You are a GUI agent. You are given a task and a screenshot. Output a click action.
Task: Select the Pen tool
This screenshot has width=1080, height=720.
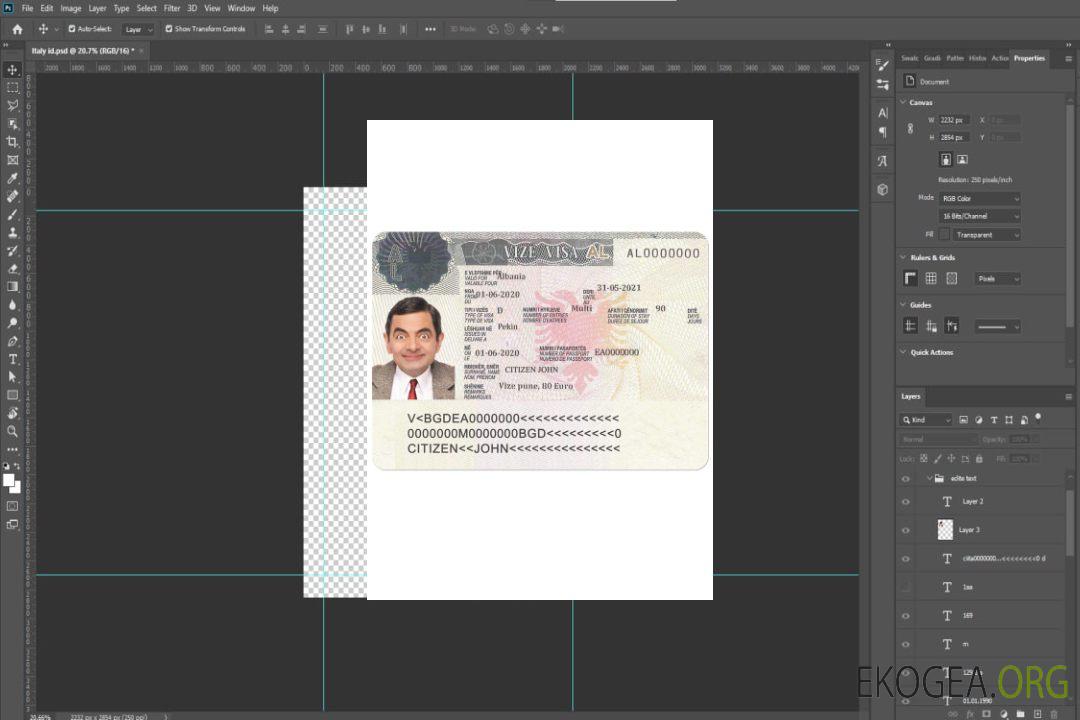[12, 341]
